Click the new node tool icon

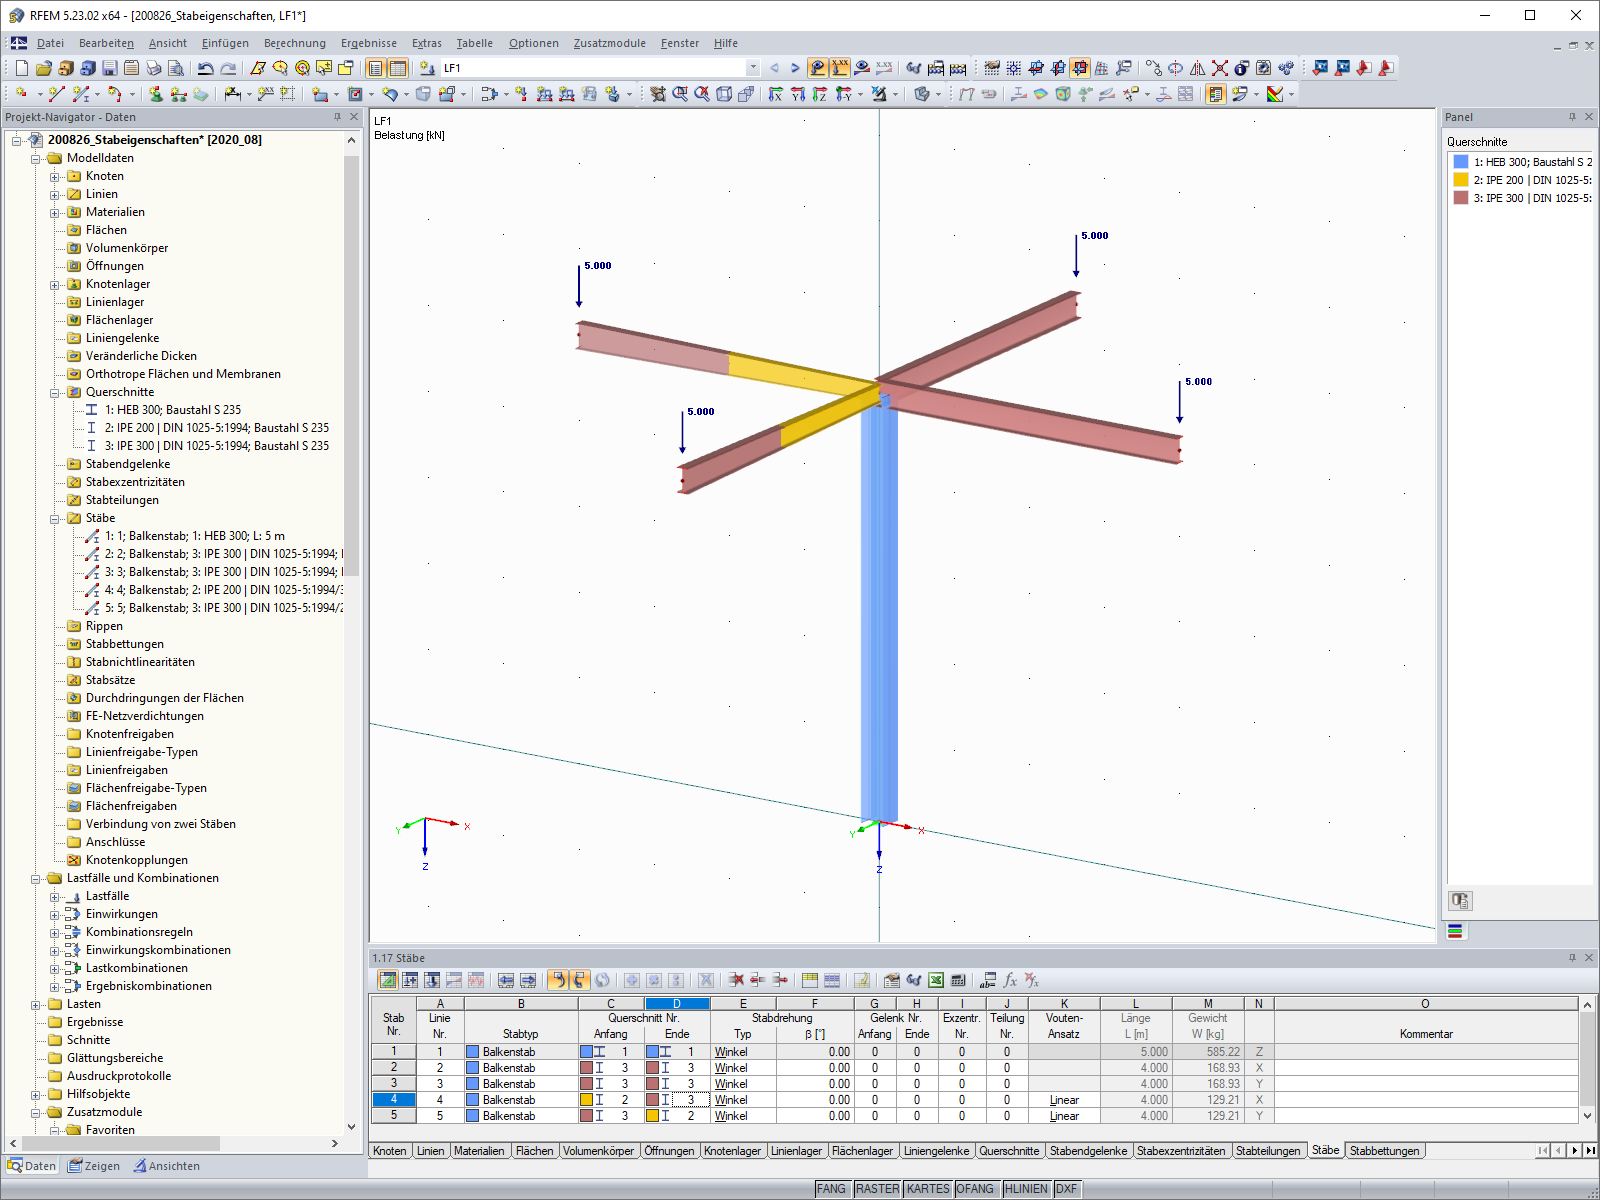[21, 94]
